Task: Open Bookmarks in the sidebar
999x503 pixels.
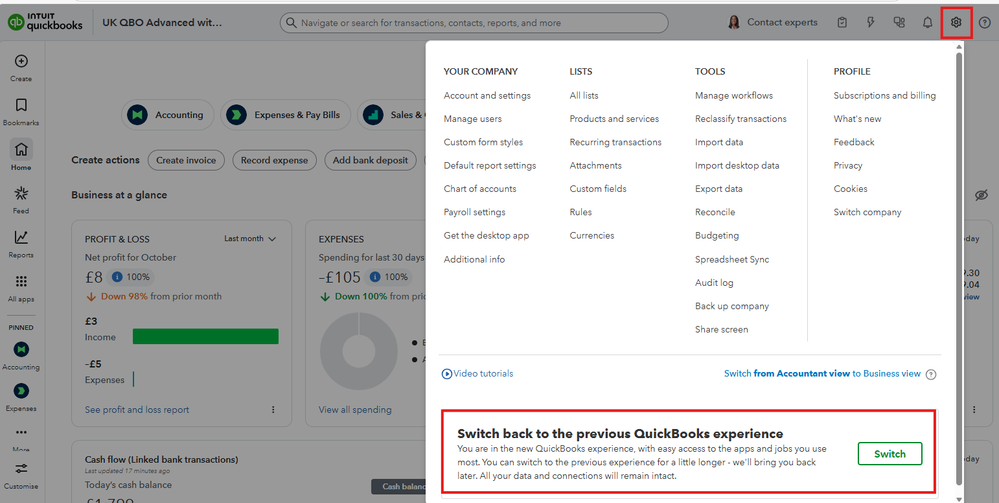Action: 21,112
